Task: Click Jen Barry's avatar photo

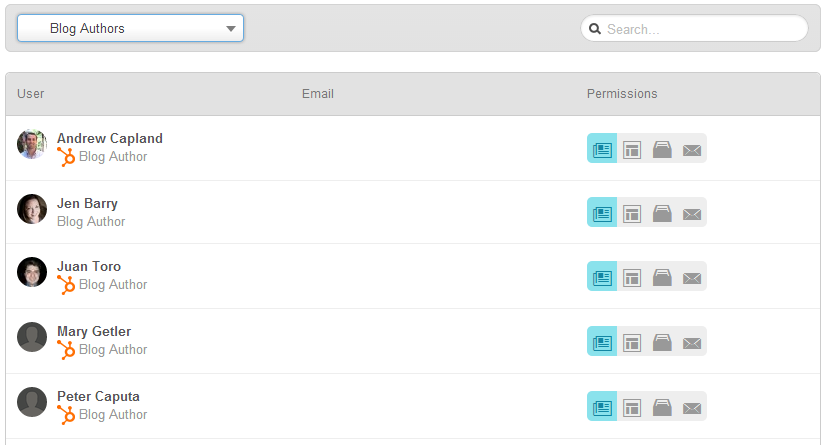Action: click(x=32, y=209)
